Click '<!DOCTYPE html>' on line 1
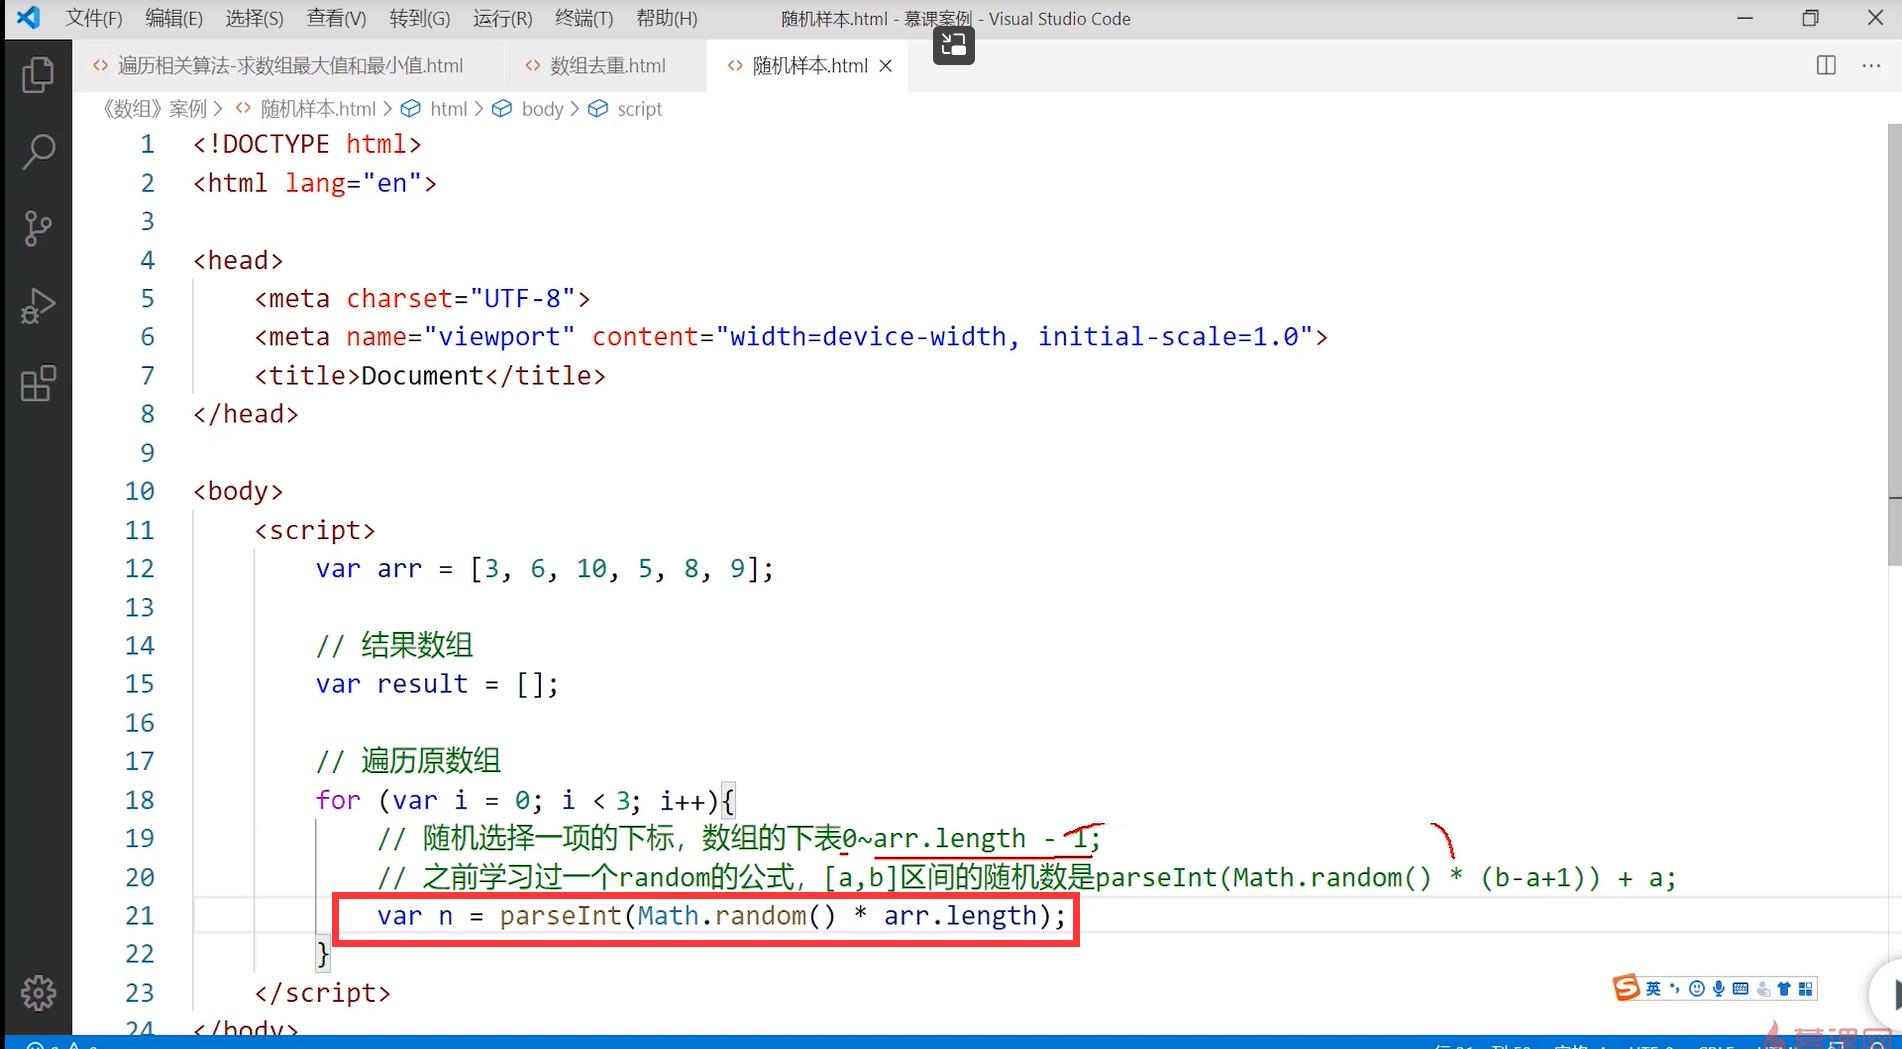The width and height of the screenshot is (1902, 1049). (x=307, y=144)
